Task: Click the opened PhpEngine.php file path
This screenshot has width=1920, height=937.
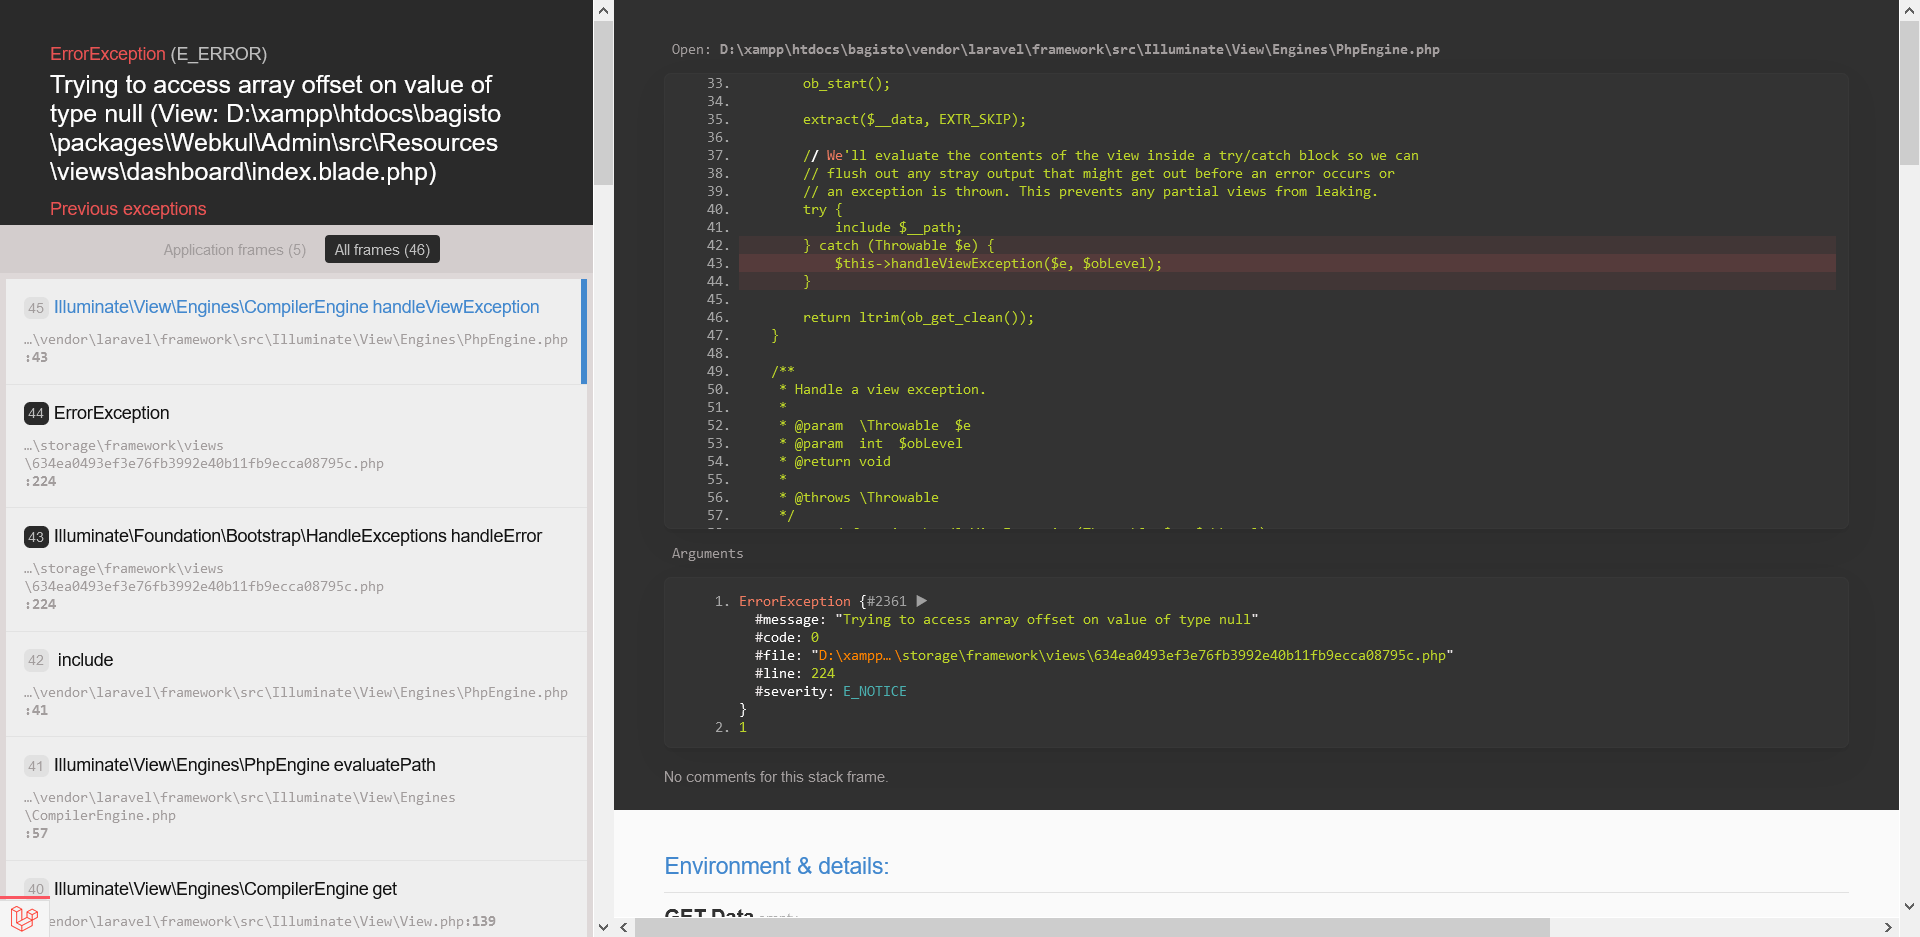Action: pyautogui.click(x=1079, y=49)
